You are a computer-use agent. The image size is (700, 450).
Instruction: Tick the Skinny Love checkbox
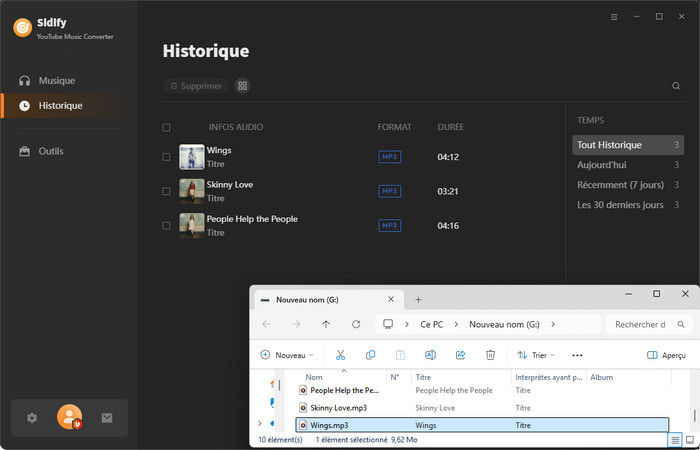coord(166,191)
